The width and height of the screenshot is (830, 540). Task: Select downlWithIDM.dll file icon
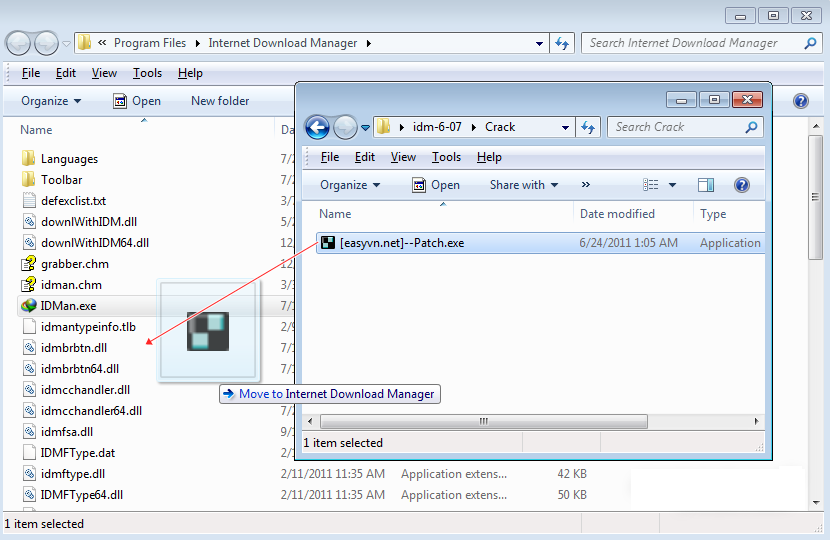coord(29,222)
